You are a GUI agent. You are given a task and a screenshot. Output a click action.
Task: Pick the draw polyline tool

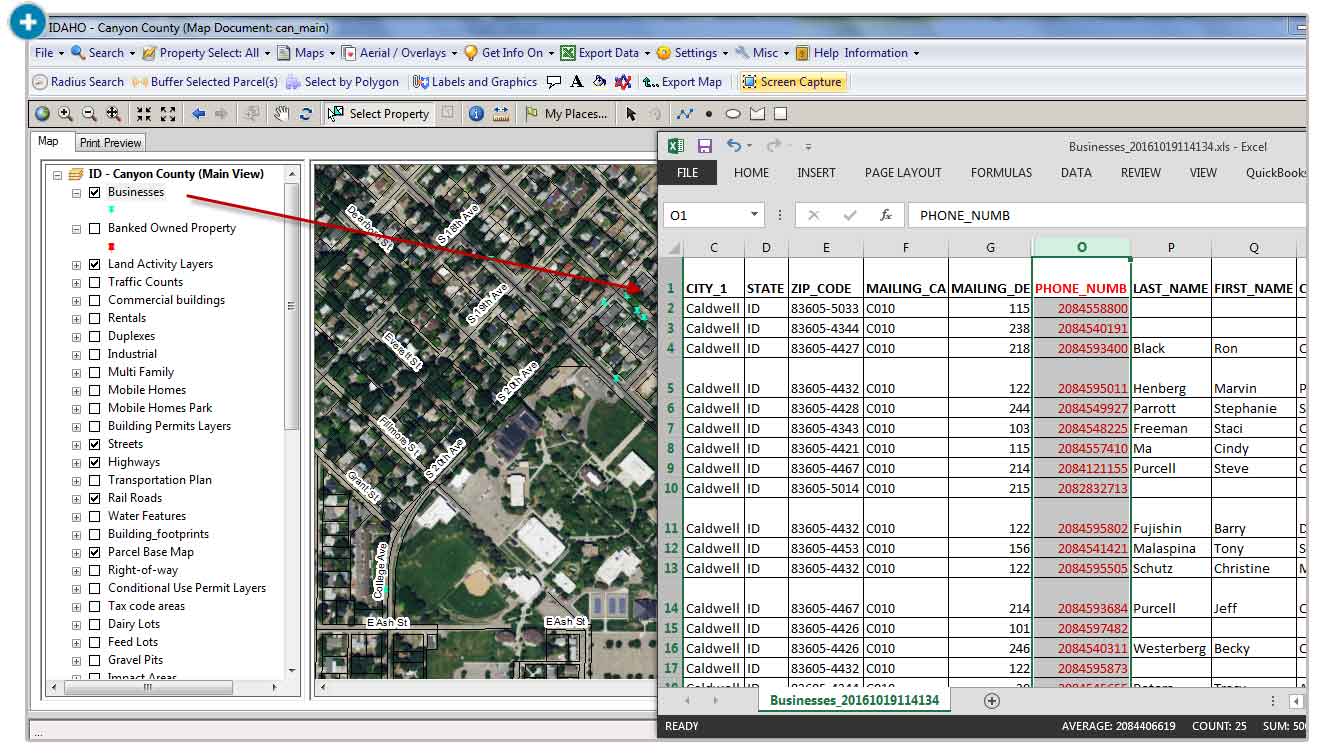point(685,114)
